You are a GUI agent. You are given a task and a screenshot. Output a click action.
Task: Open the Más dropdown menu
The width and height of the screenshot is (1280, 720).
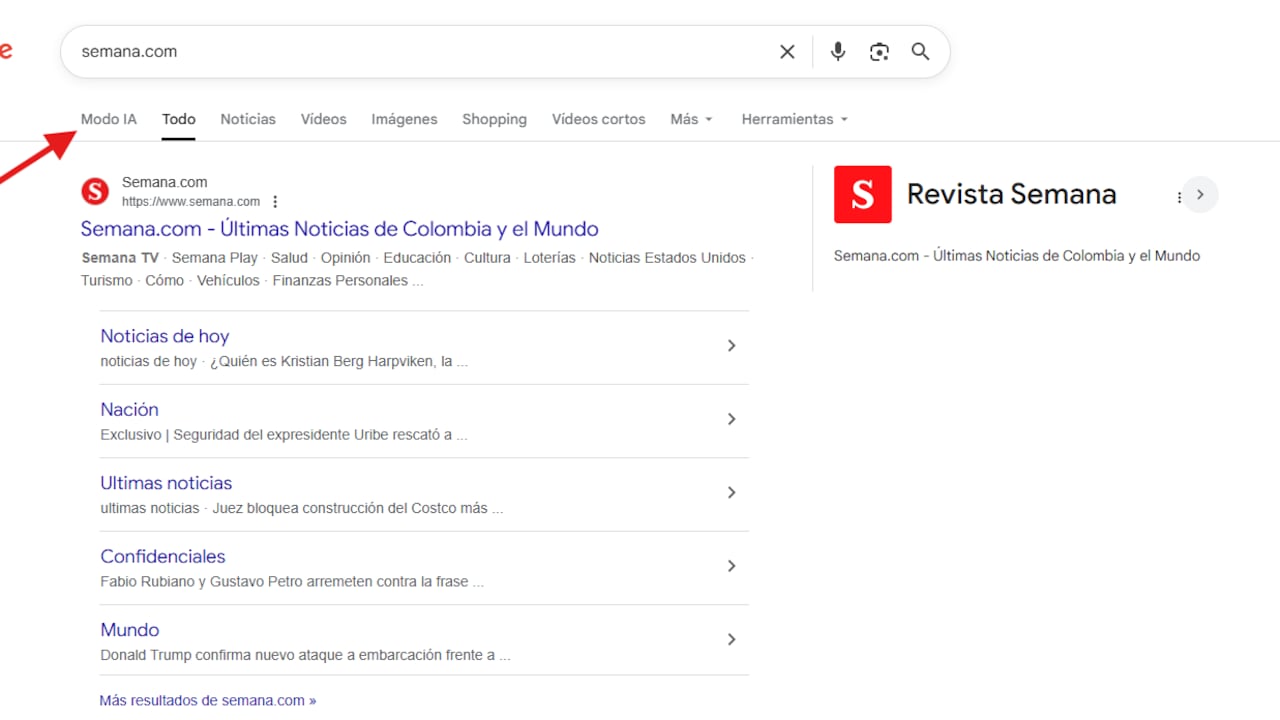pos(691,119)
